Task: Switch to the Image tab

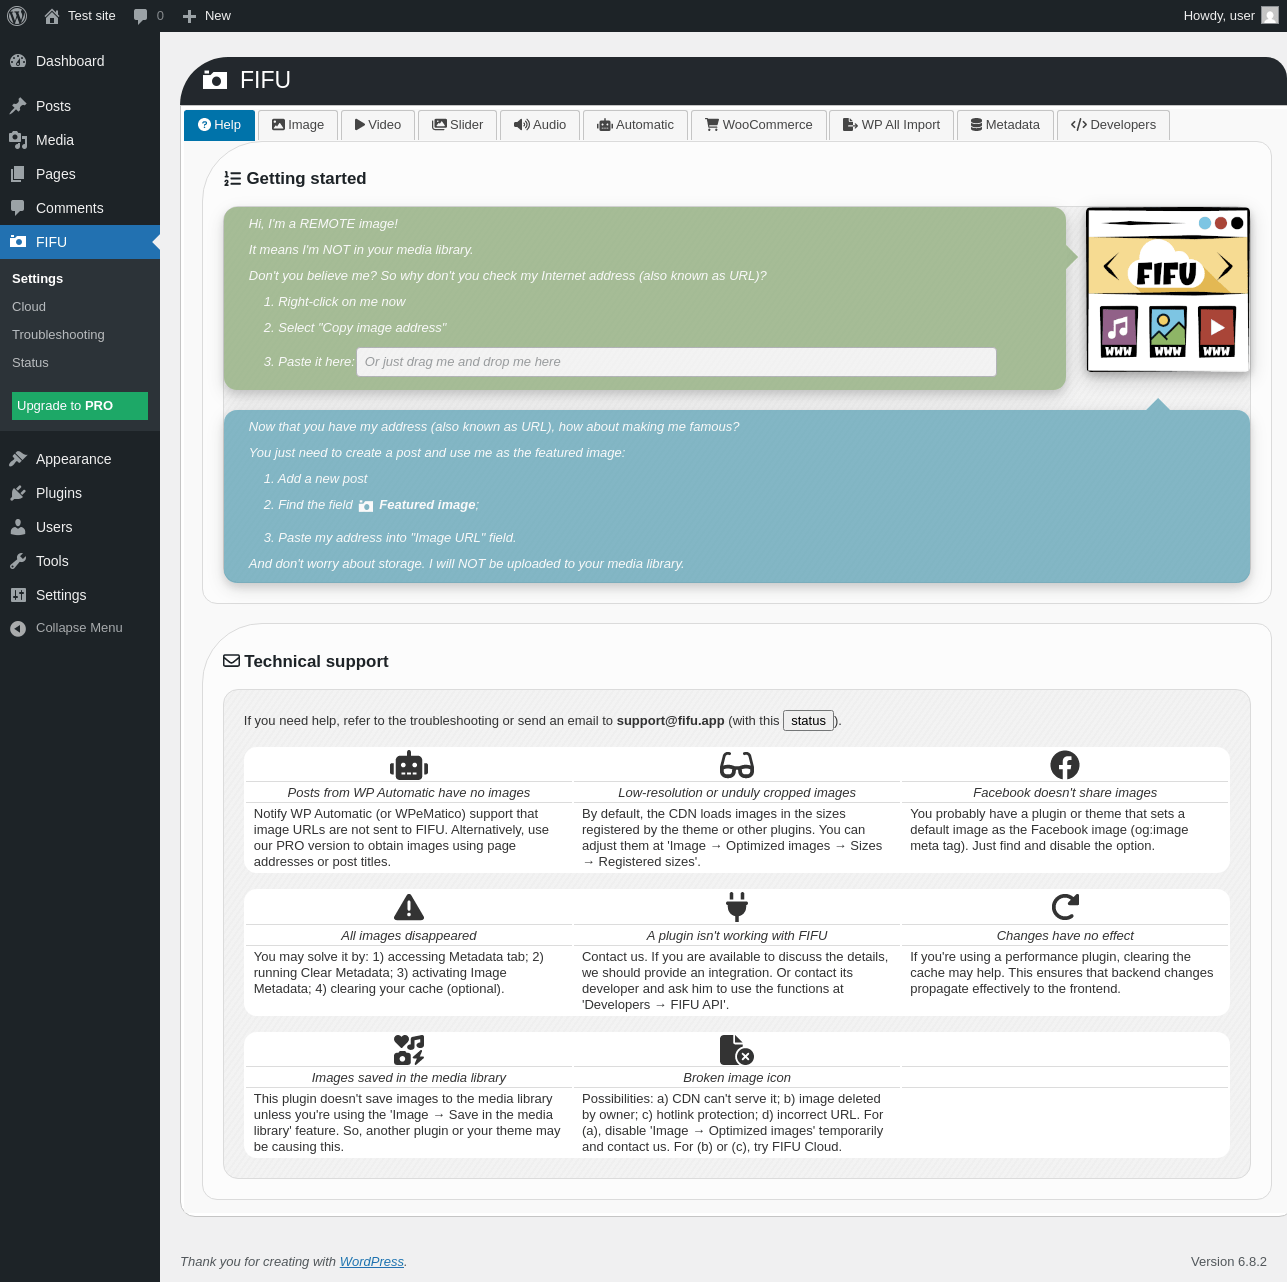Action: (x=298, y=125)
